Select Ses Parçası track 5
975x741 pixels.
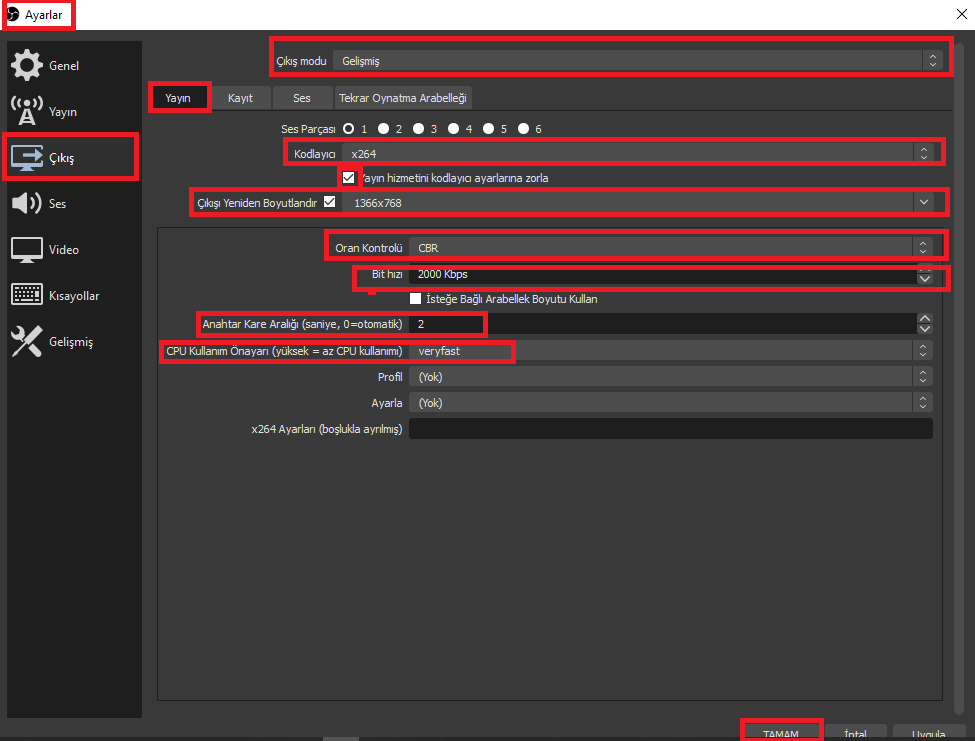489,129
